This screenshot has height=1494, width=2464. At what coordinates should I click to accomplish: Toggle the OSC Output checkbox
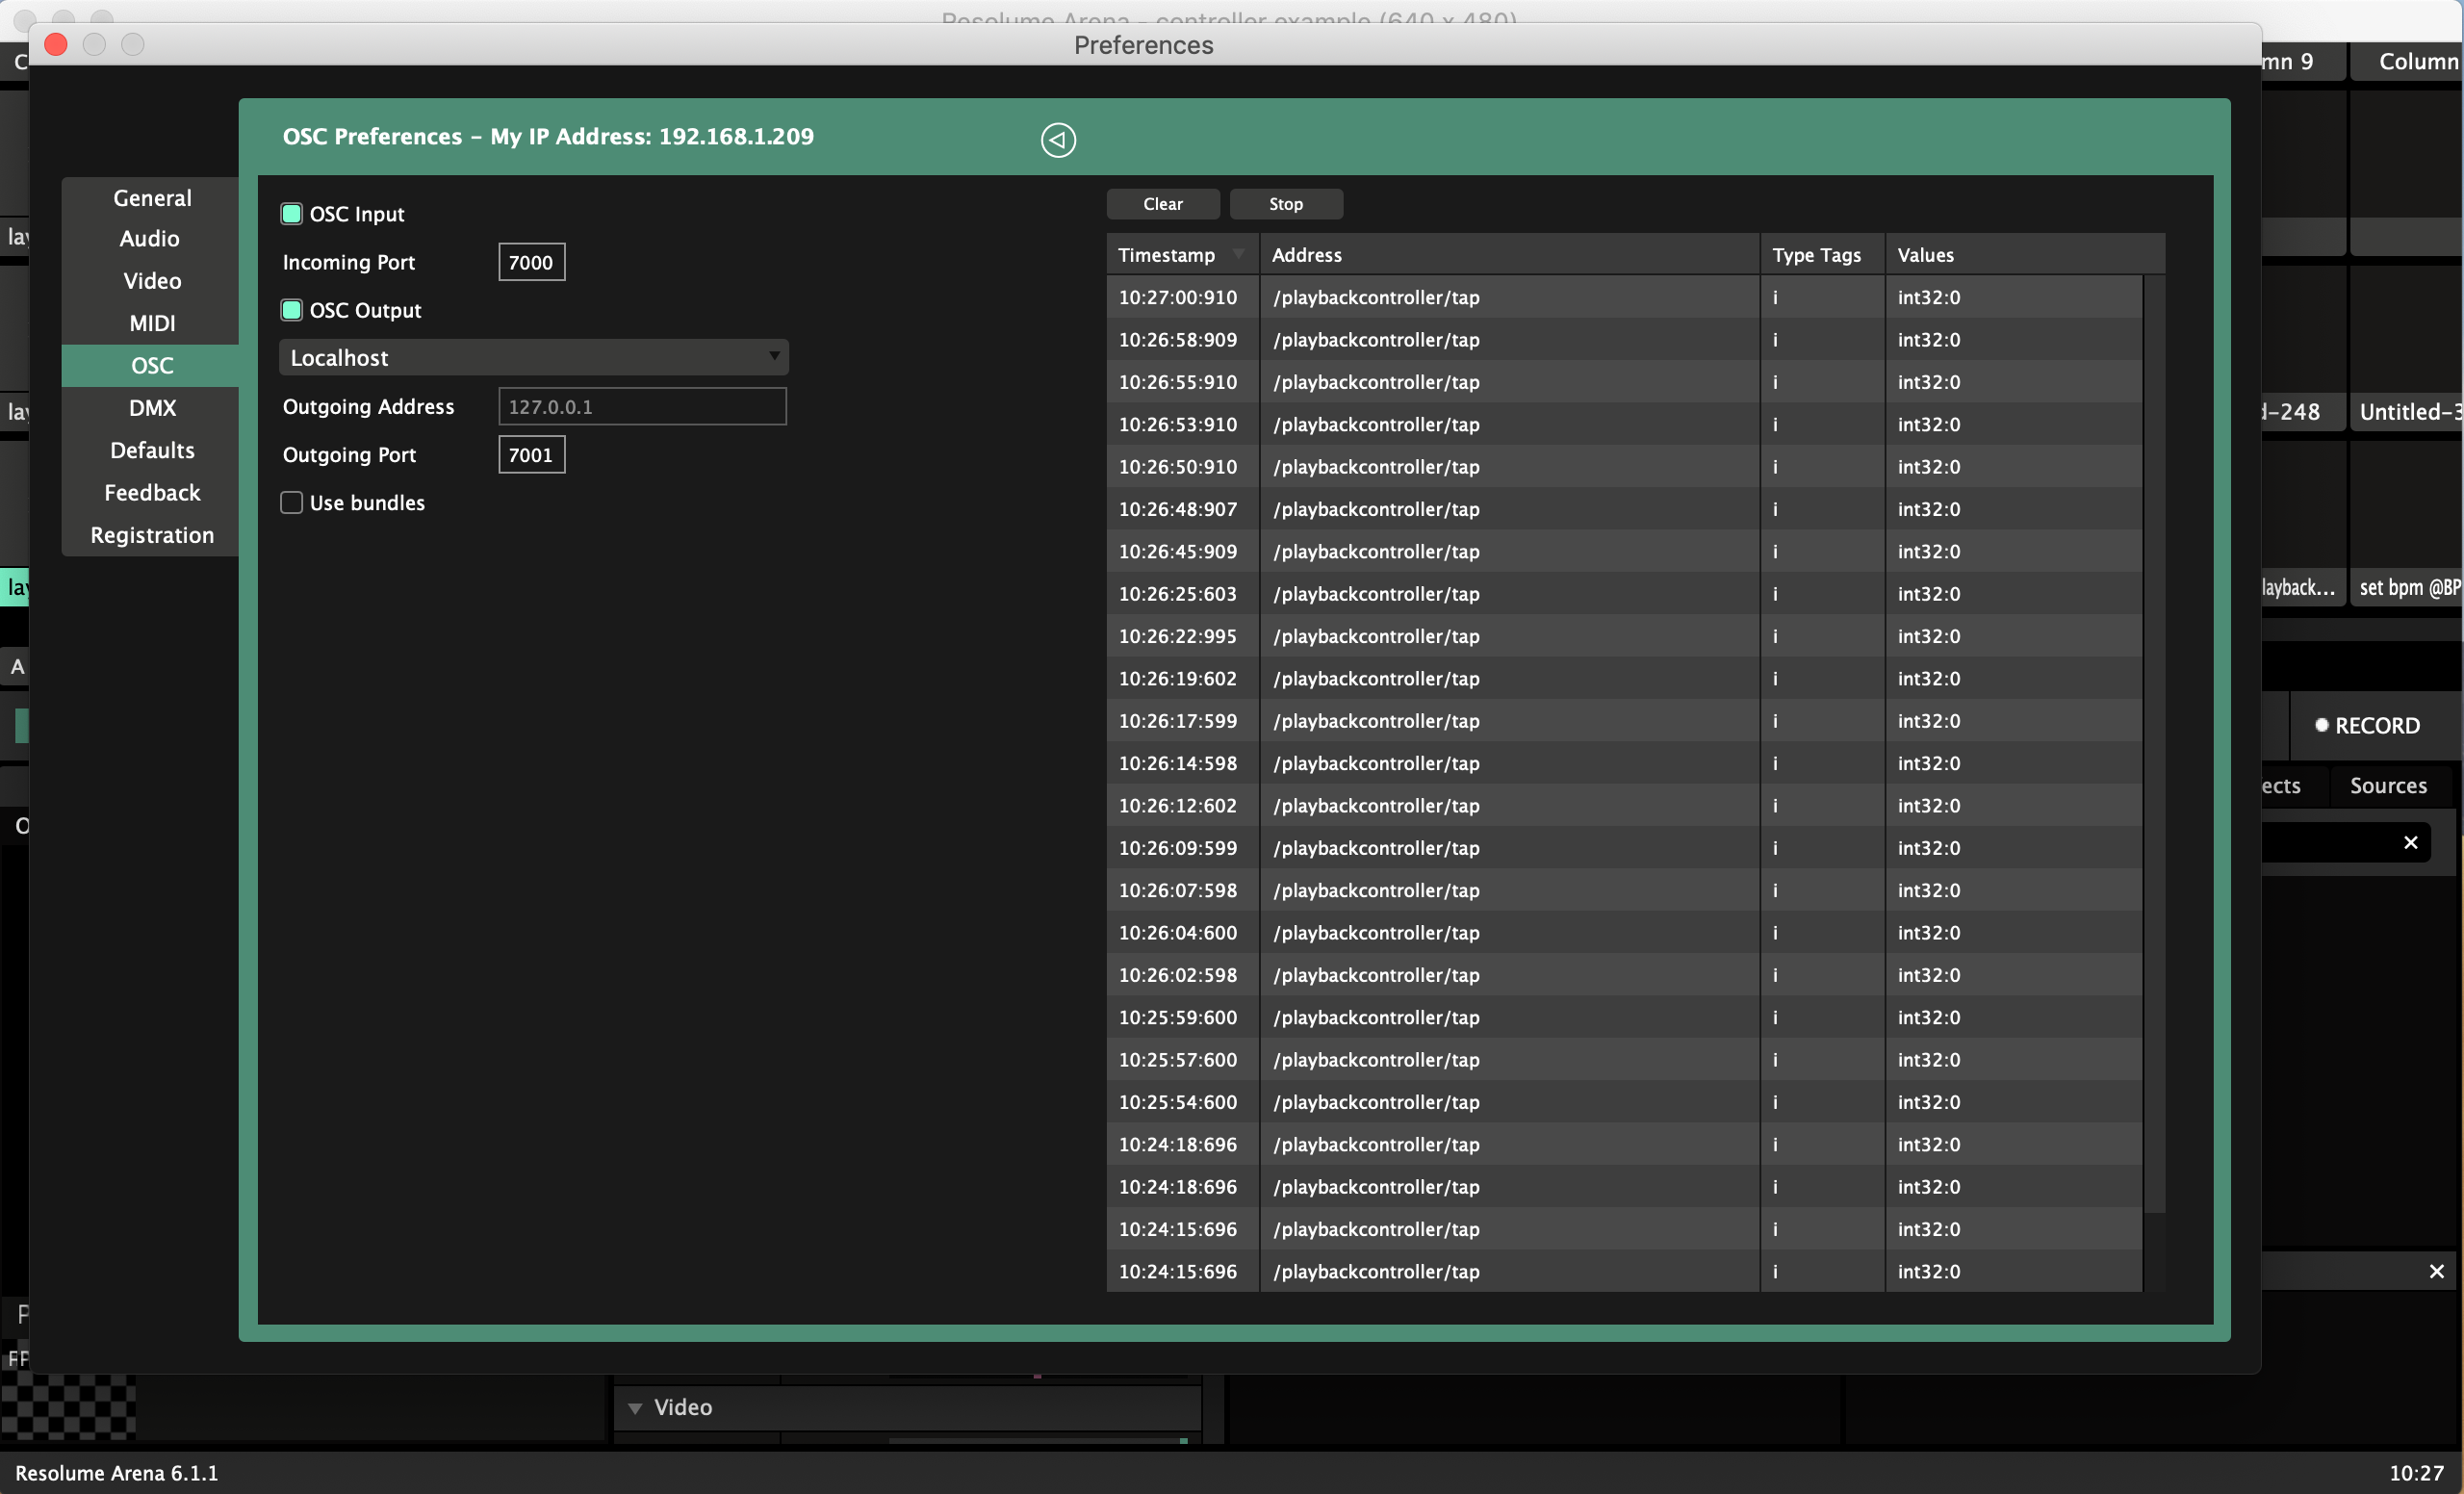point(292,310)
